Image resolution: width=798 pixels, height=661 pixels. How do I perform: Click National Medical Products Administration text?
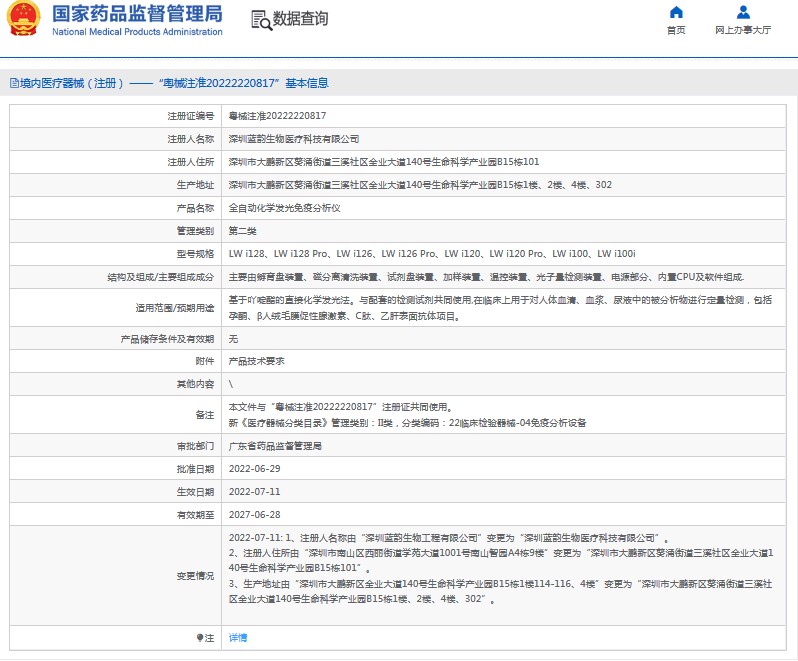pyautogui.click(x=137, y=32)
